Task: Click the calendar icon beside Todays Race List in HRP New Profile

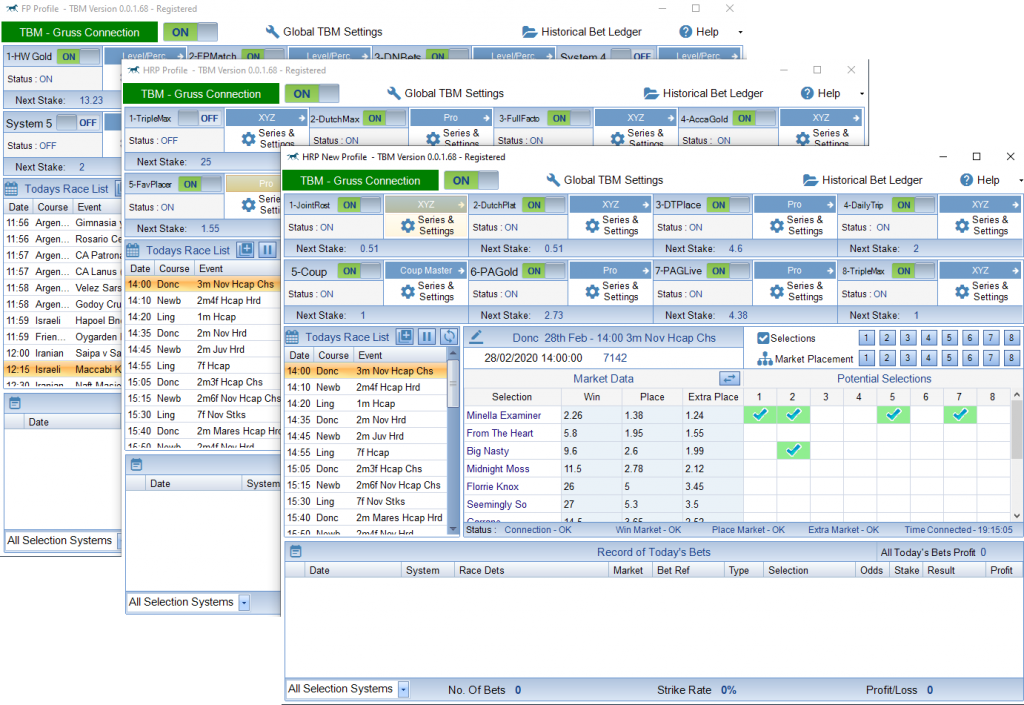Action: (293, 337)
